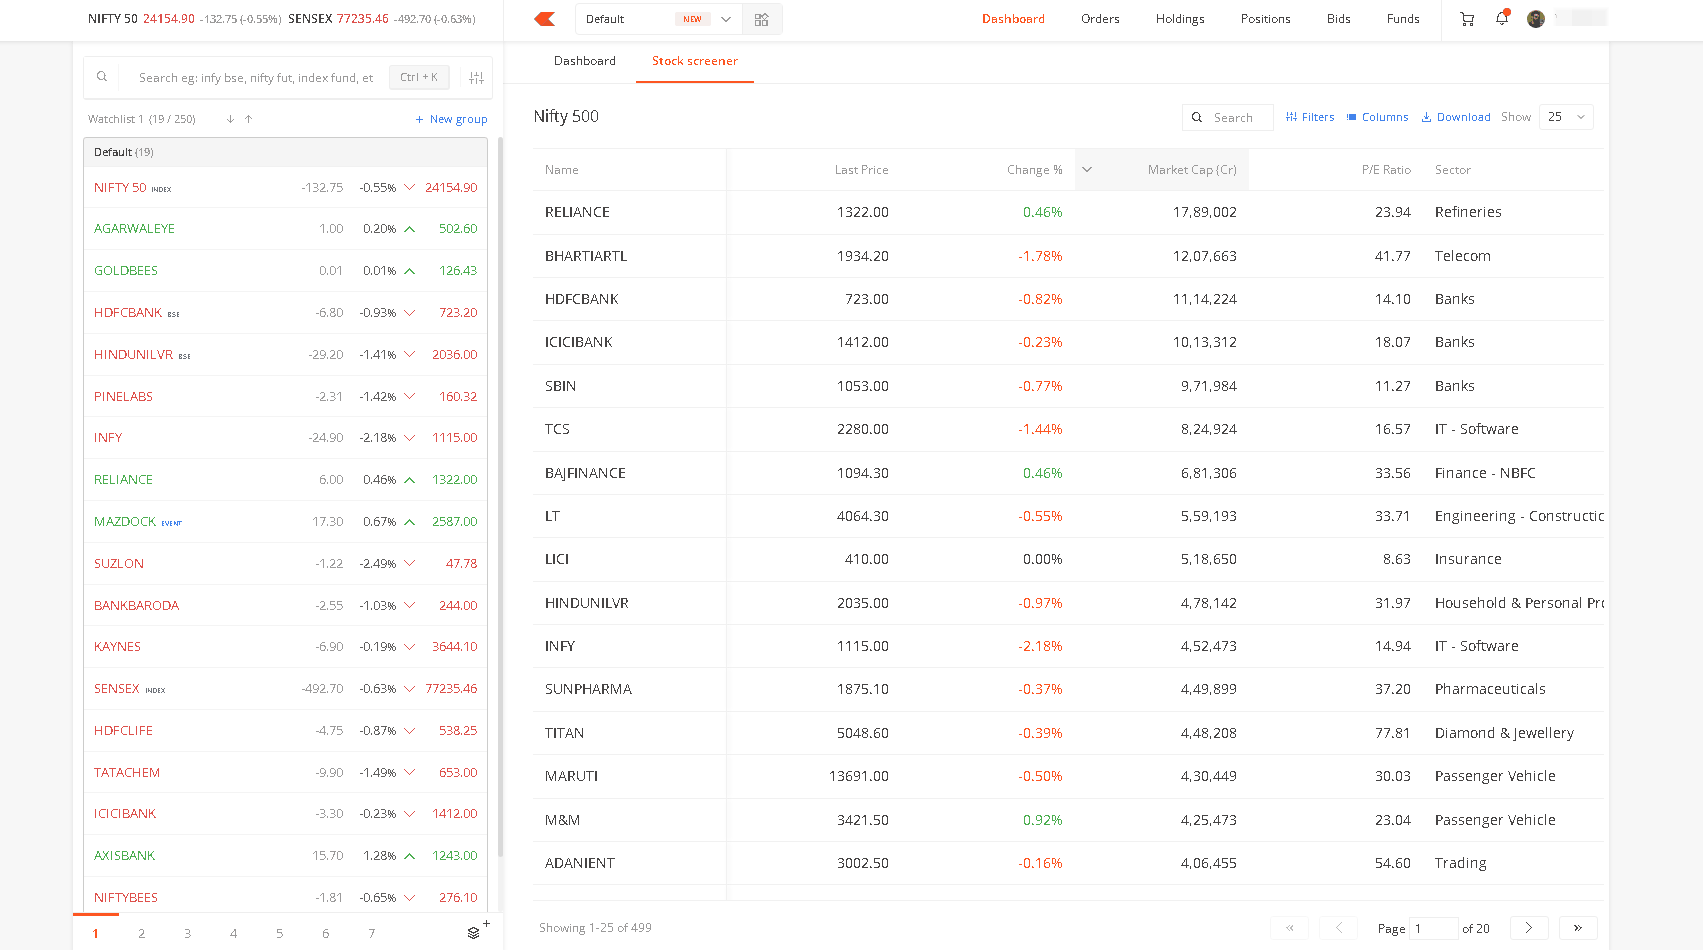Toggle the sort chevron beside Change %
This screenshot has width=1703, height=950.
point(1087,170)
